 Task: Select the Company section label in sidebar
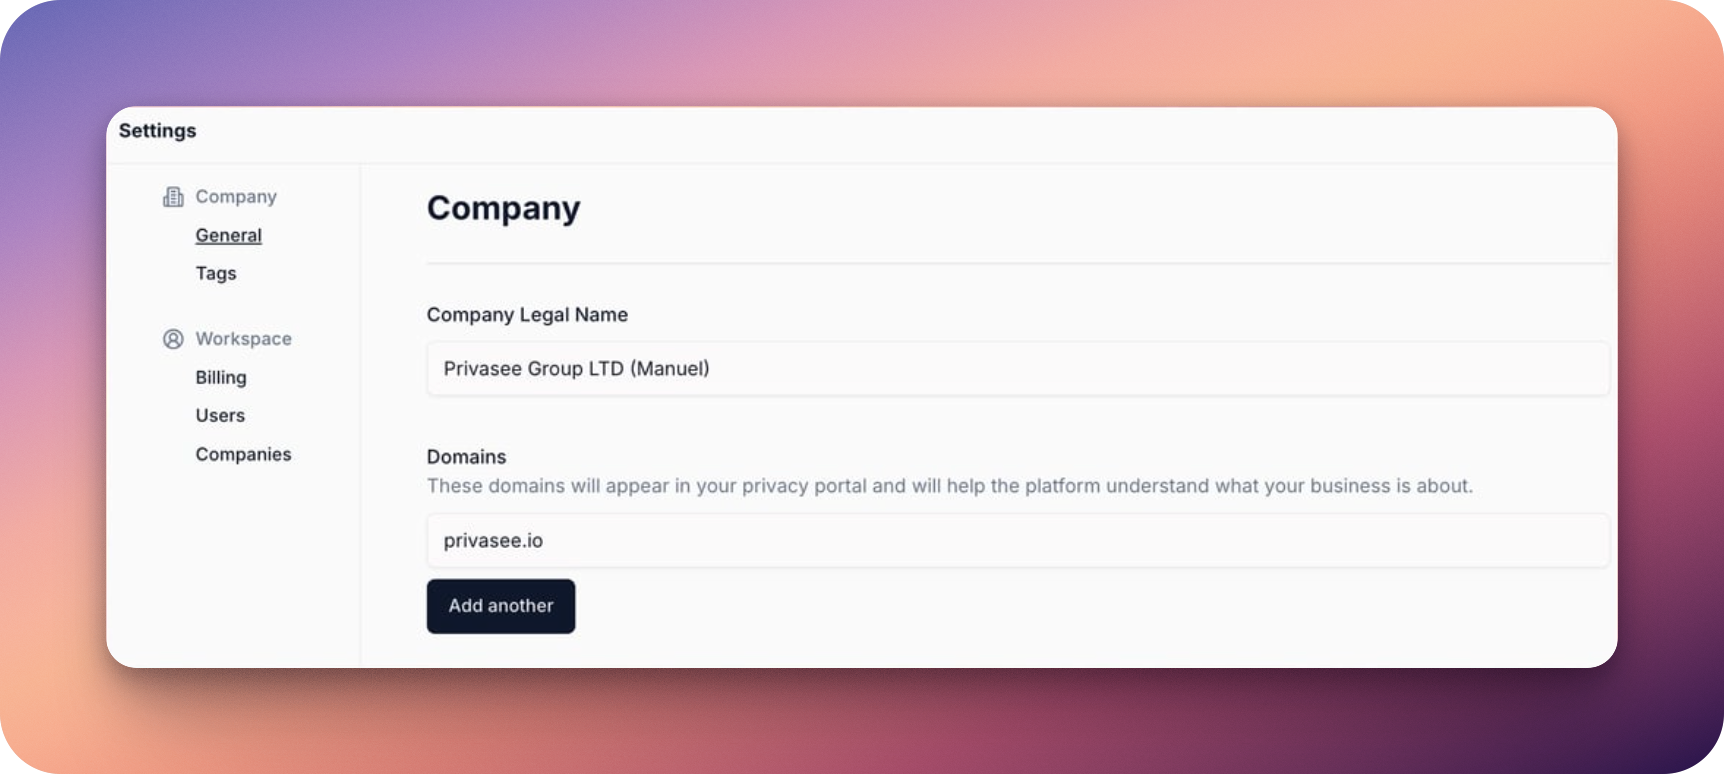coord(236,197)
